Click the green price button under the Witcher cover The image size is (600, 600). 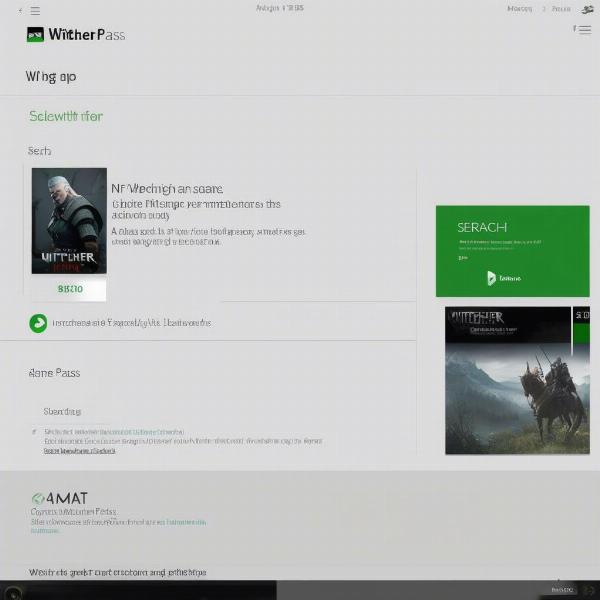69,289
